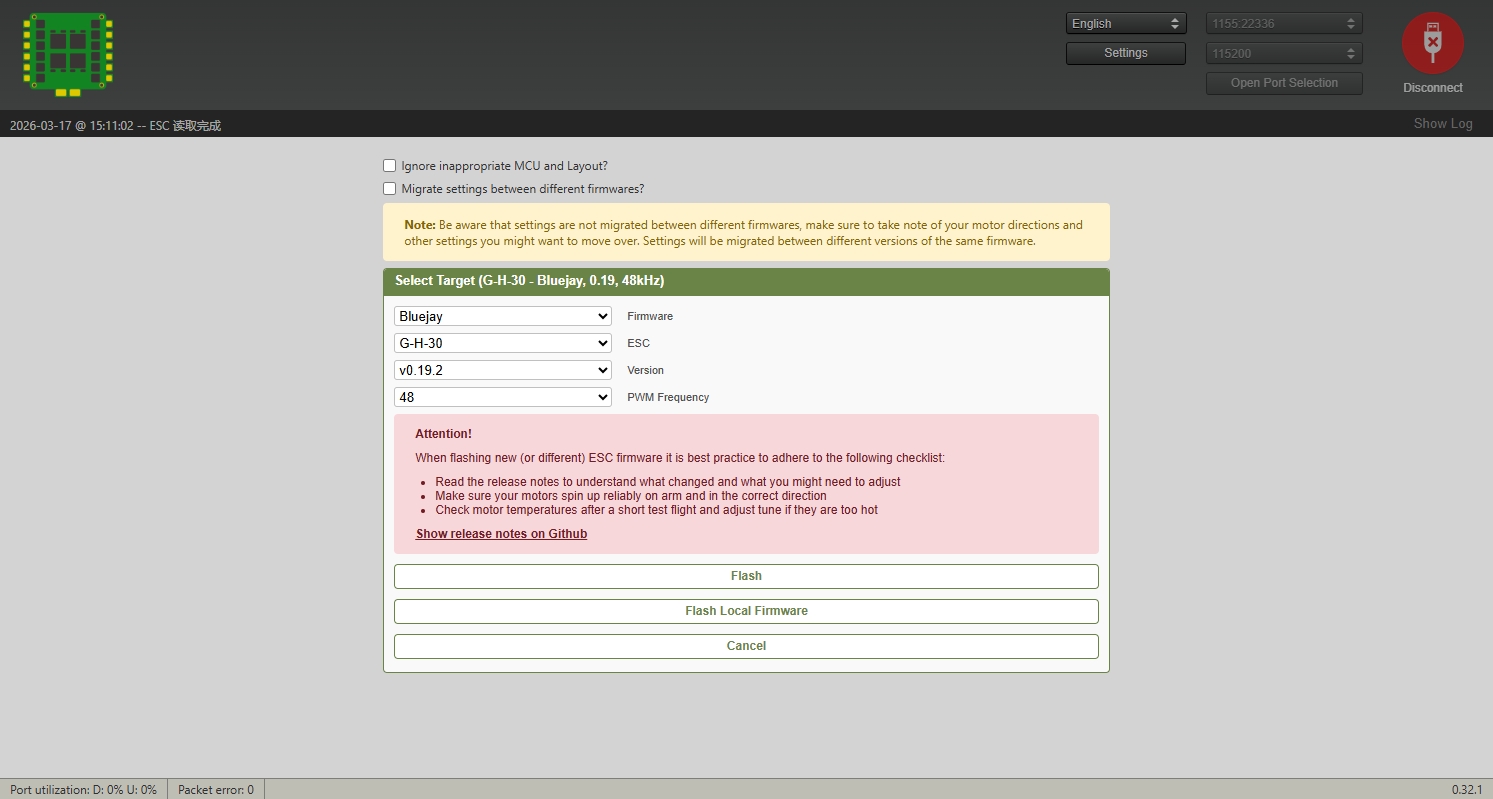Check Migrate settings between different firmwares
This screenshot has width=1493, height=799.
390,189
